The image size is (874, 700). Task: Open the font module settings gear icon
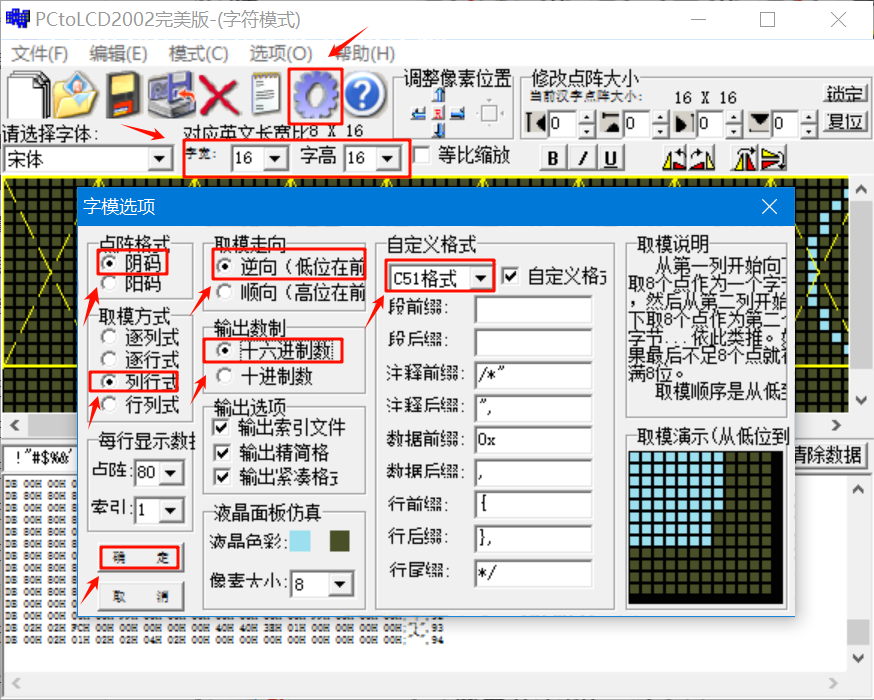315,95
